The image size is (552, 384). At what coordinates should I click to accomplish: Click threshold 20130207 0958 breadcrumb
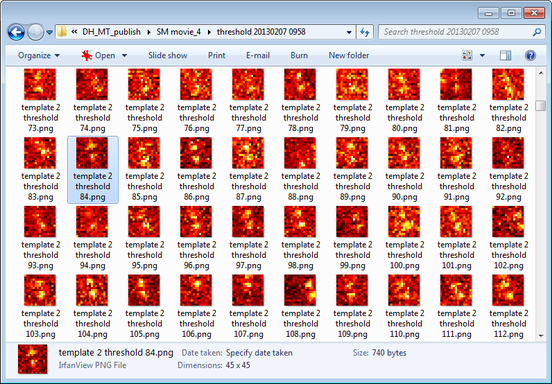261,32
